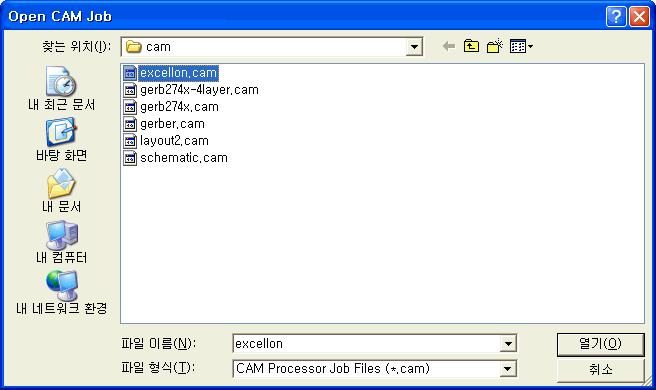Viewport: 656px width, 390px height.
Task: Expand the file name (파일 이름) dropdown arrow
Action: (508, 344)
